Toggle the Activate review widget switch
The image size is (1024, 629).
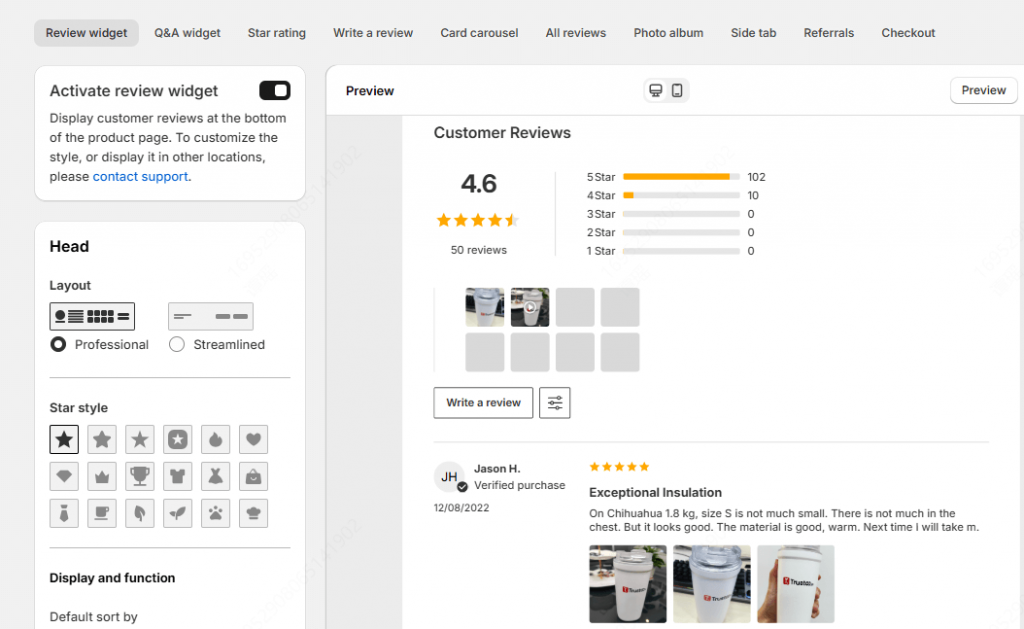[x=274, y=90]
